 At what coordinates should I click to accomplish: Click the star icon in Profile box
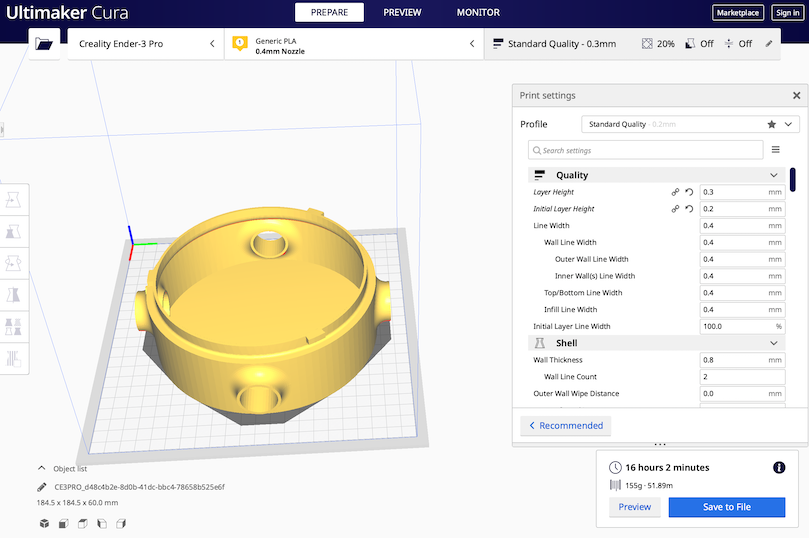tap(771, 124)
